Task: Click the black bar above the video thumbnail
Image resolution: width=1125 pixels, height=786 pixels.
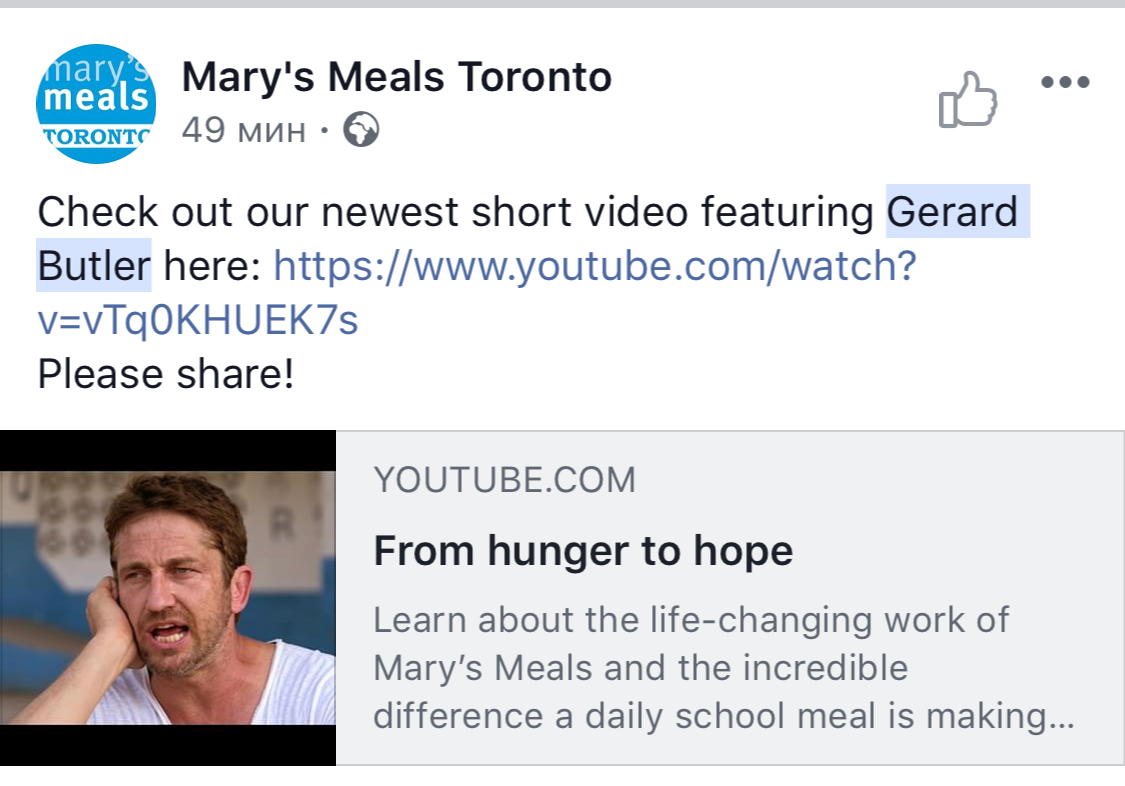Action: pyautogui.click(x=168, y=451)
